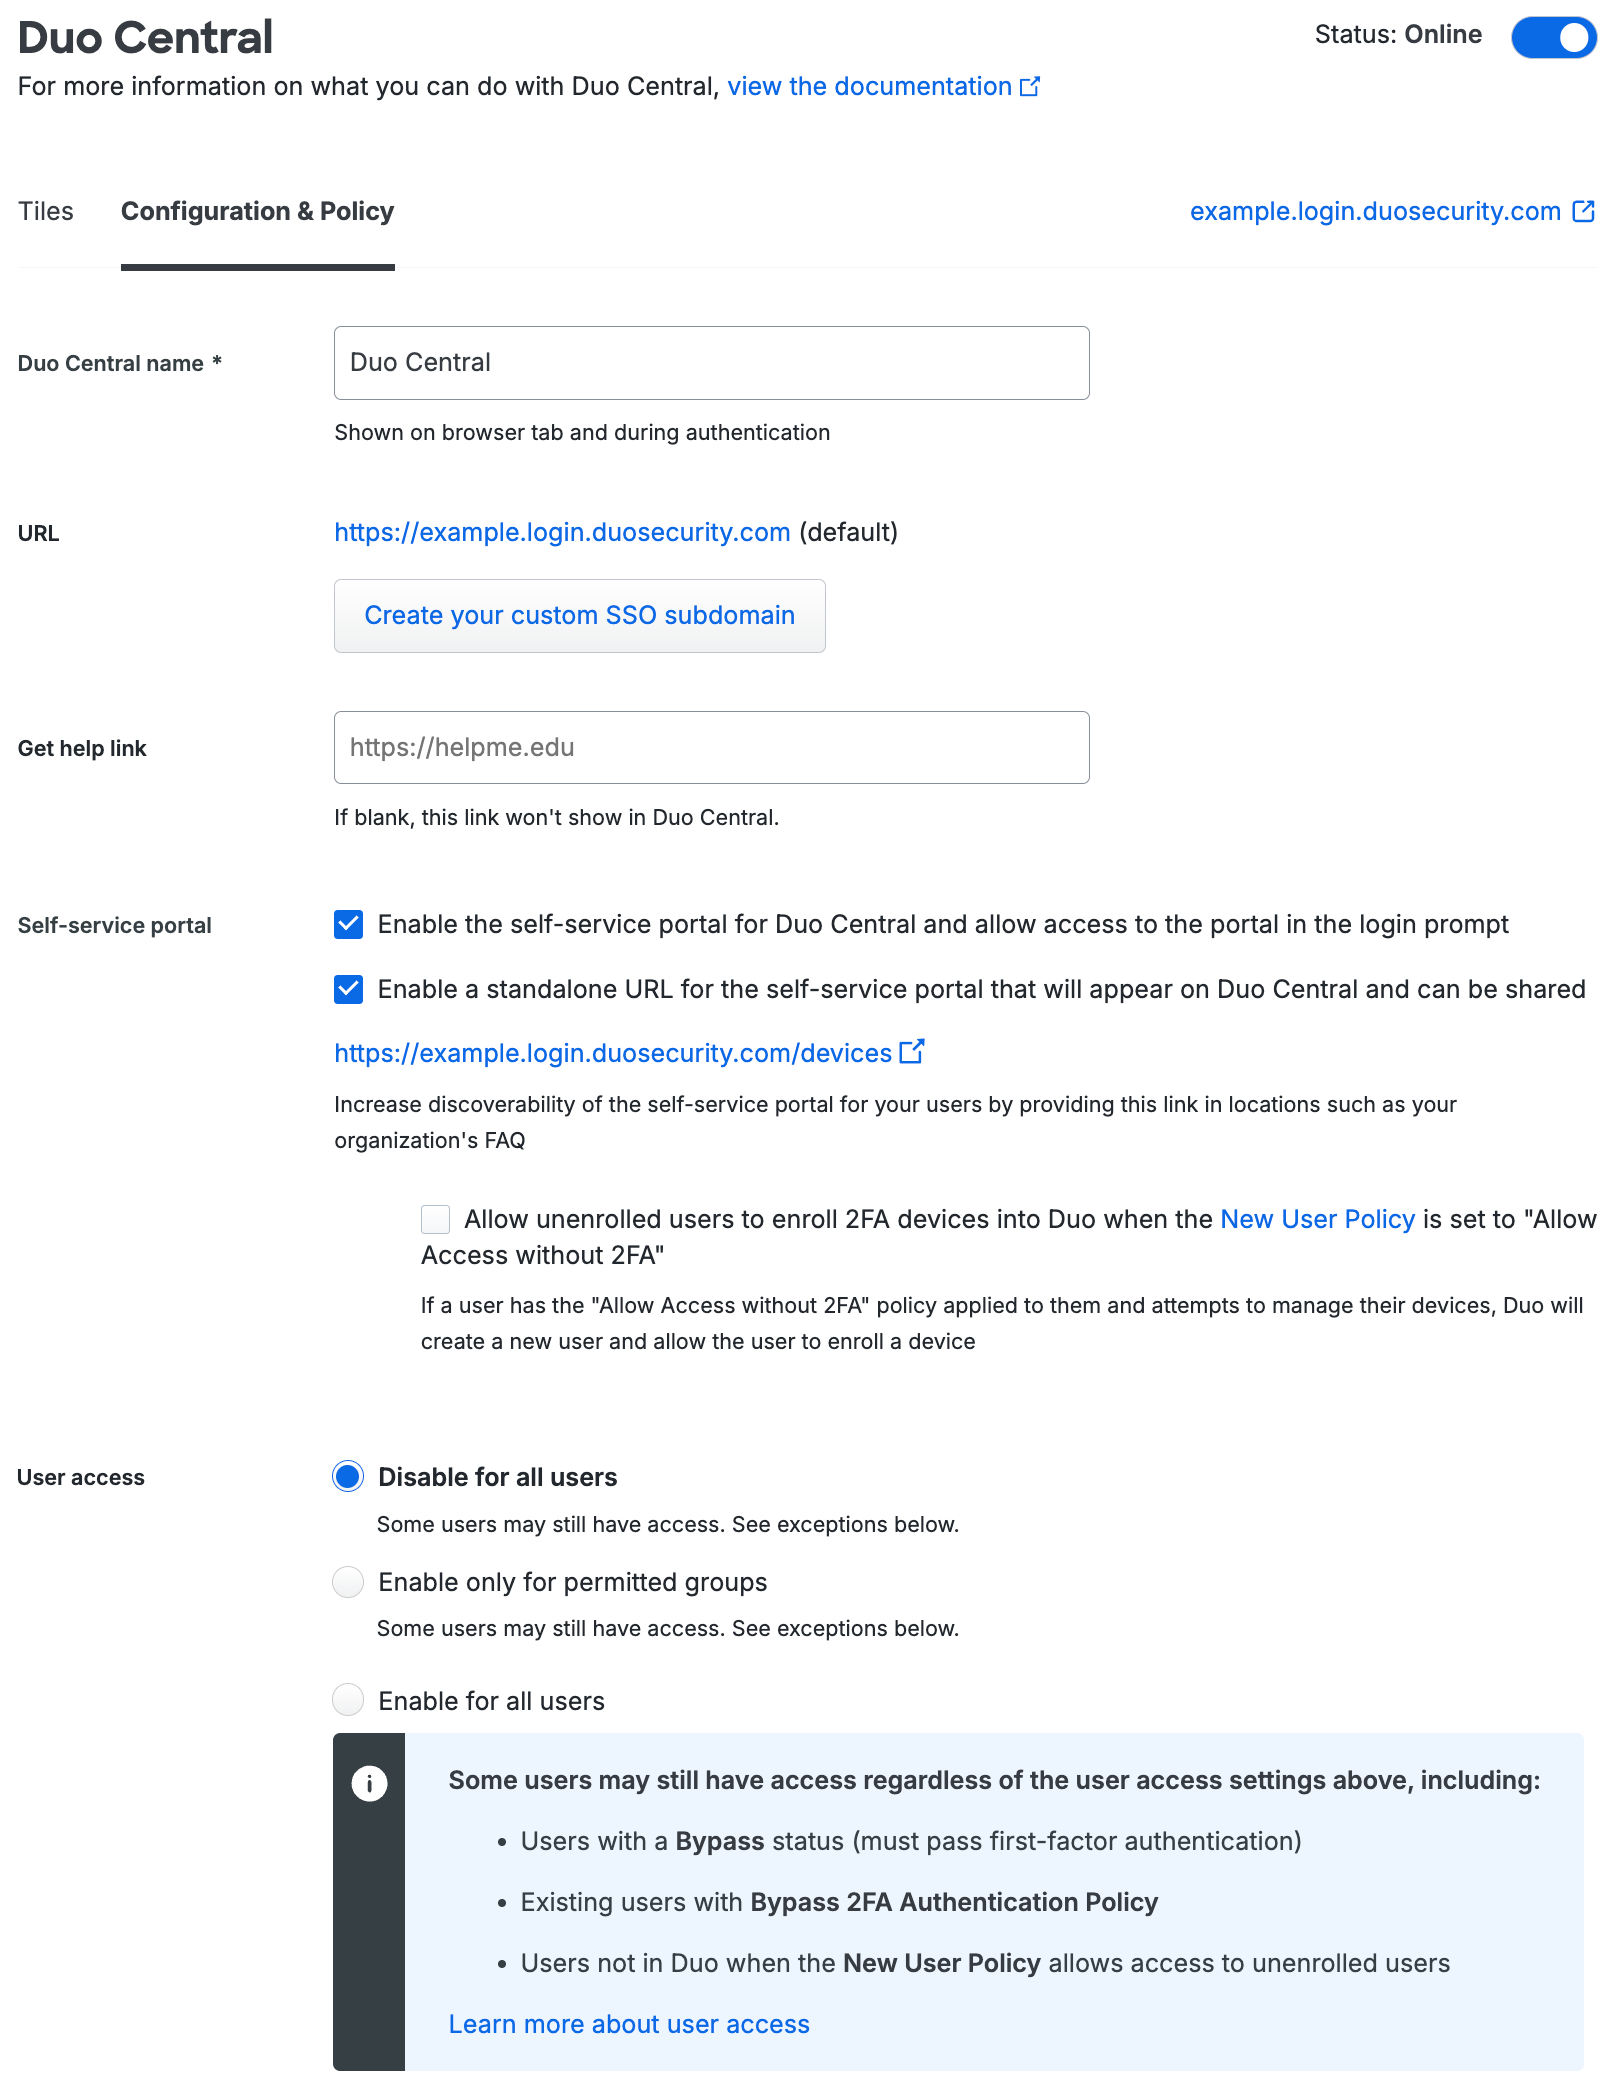Uncheck enable self-service portal for Duo Central
This screenshot has width=1620, height=2089.
tap(347, 925)
